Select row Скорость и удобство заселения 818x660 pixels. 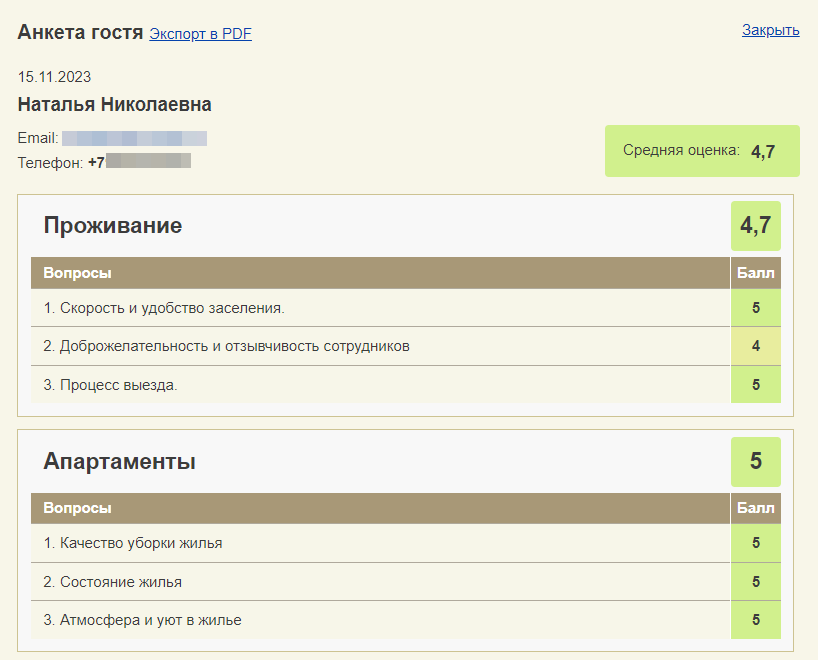point(380,308)
